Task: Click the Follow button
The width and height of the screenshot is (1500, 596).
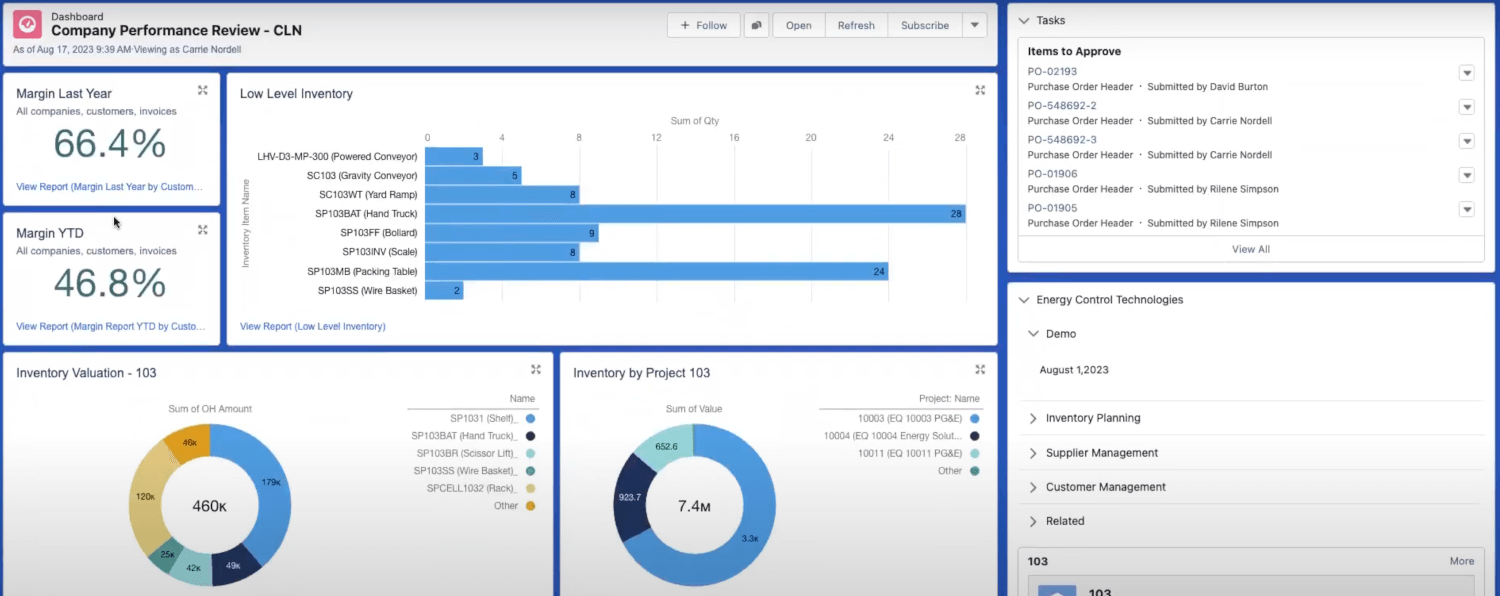Action: pyautogui.click(x=703, y=25)
